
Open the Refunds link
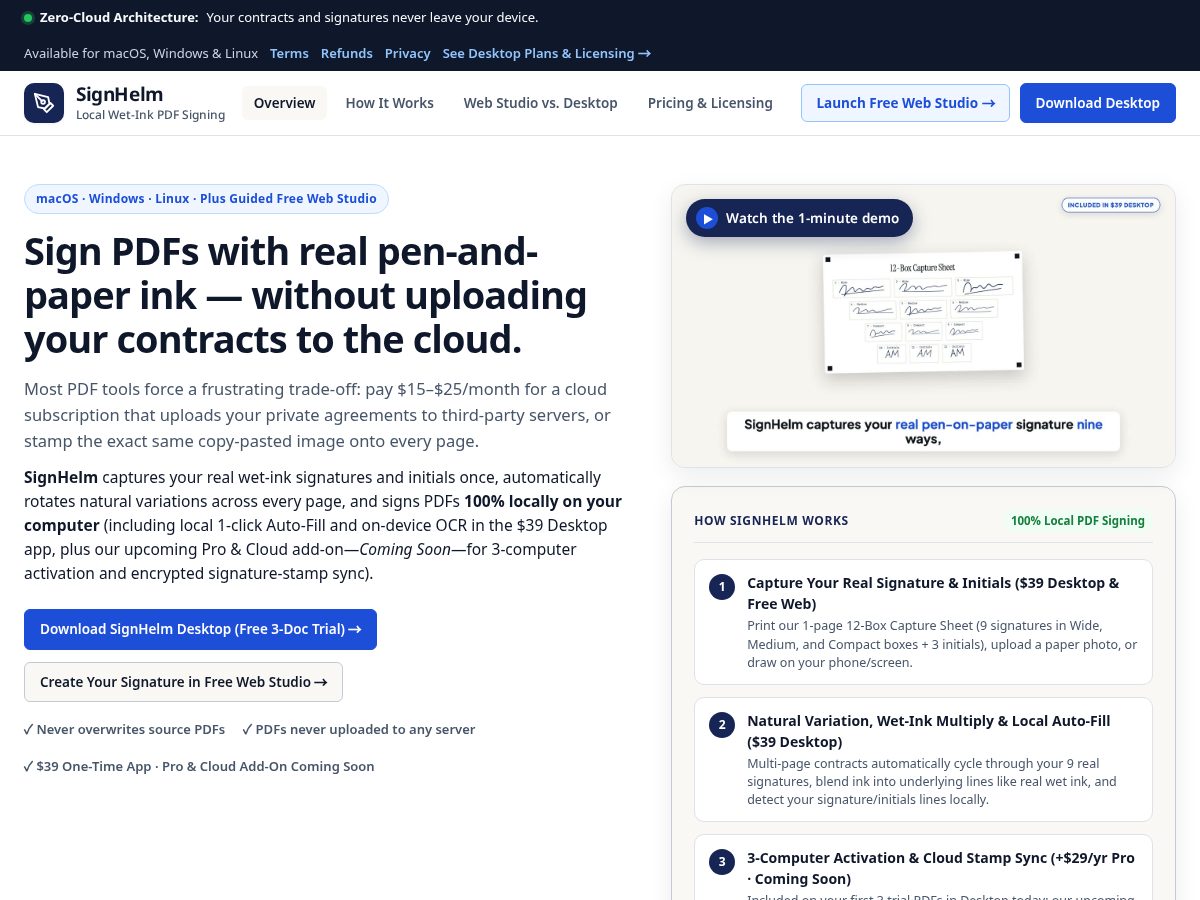click(x=347, y=53)
